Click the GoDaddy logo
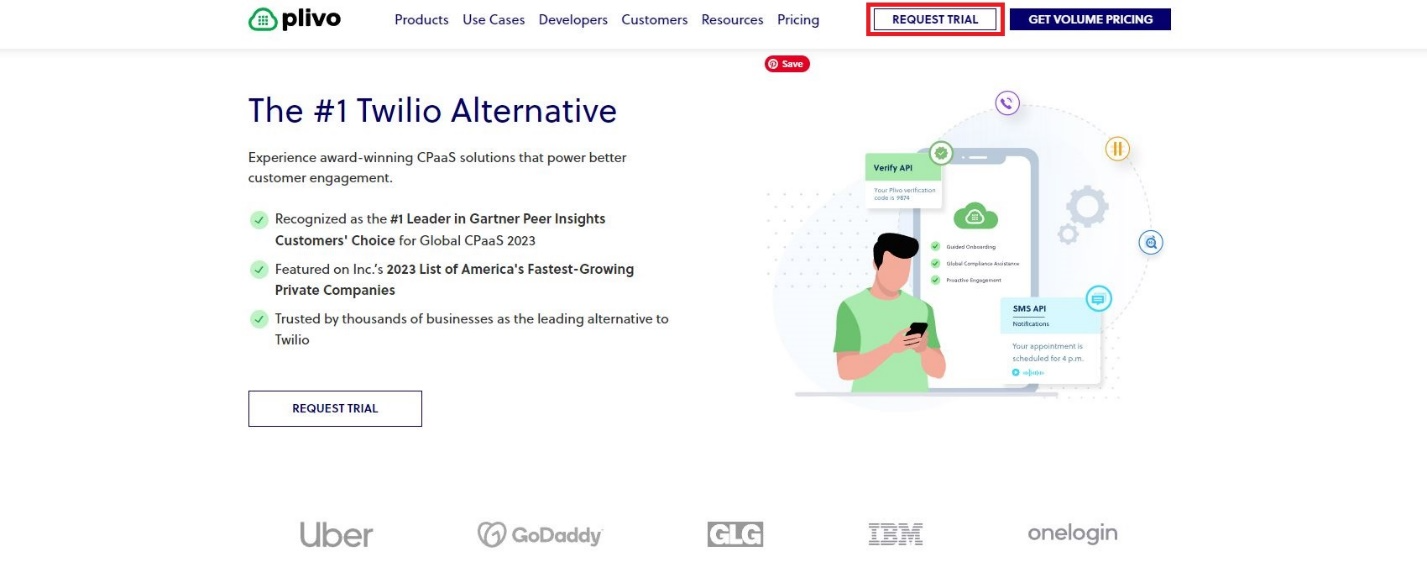Image resolution: width=1427 pixels, height=583 pixels. (540, 535)
